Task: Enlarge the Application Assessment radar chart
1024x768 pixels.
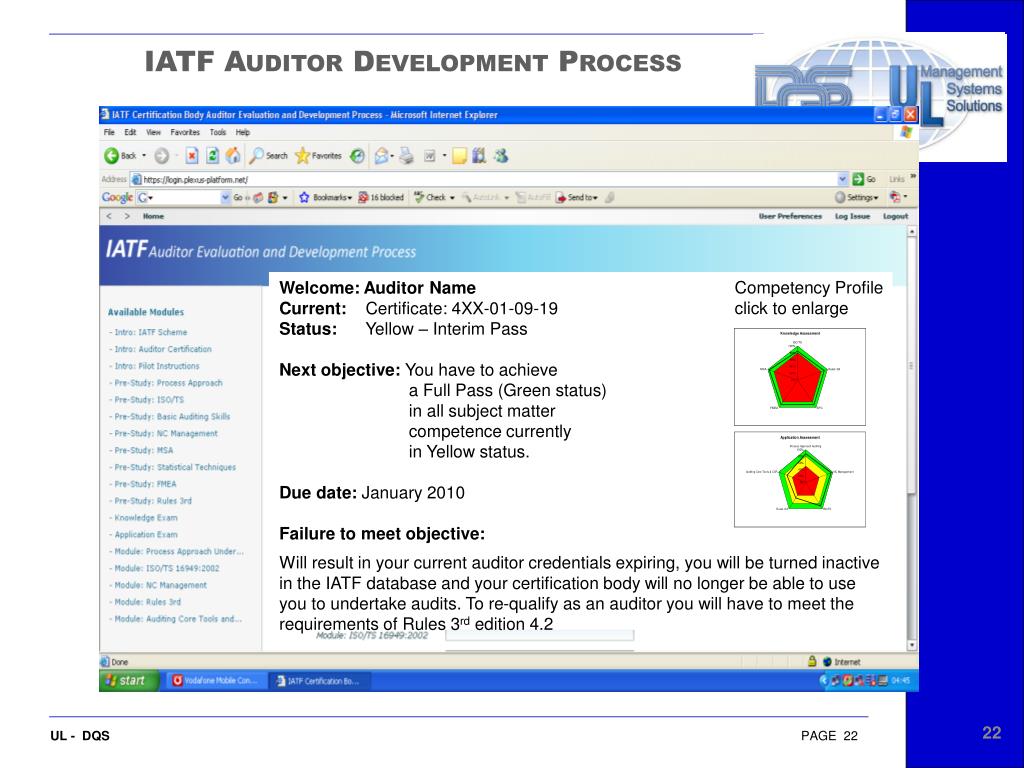Action: [799, 479]
